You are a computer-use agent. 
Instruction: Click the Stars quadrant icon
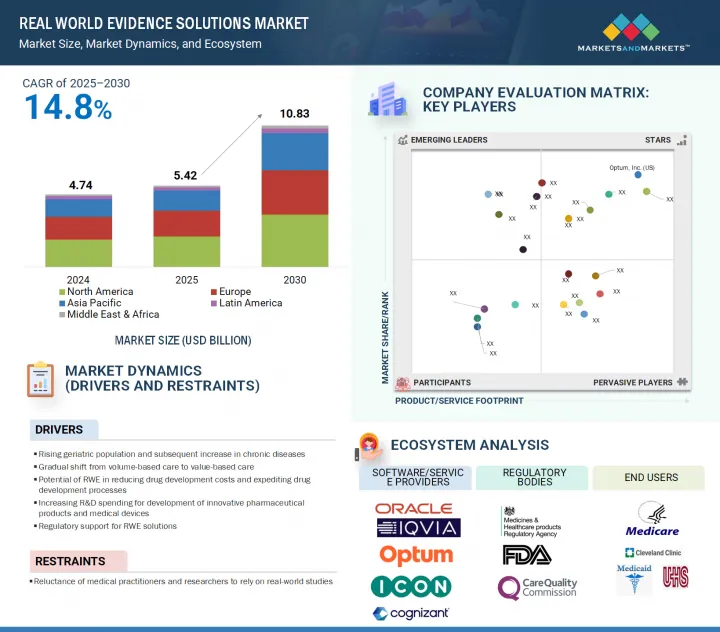(x=681, y=141)
